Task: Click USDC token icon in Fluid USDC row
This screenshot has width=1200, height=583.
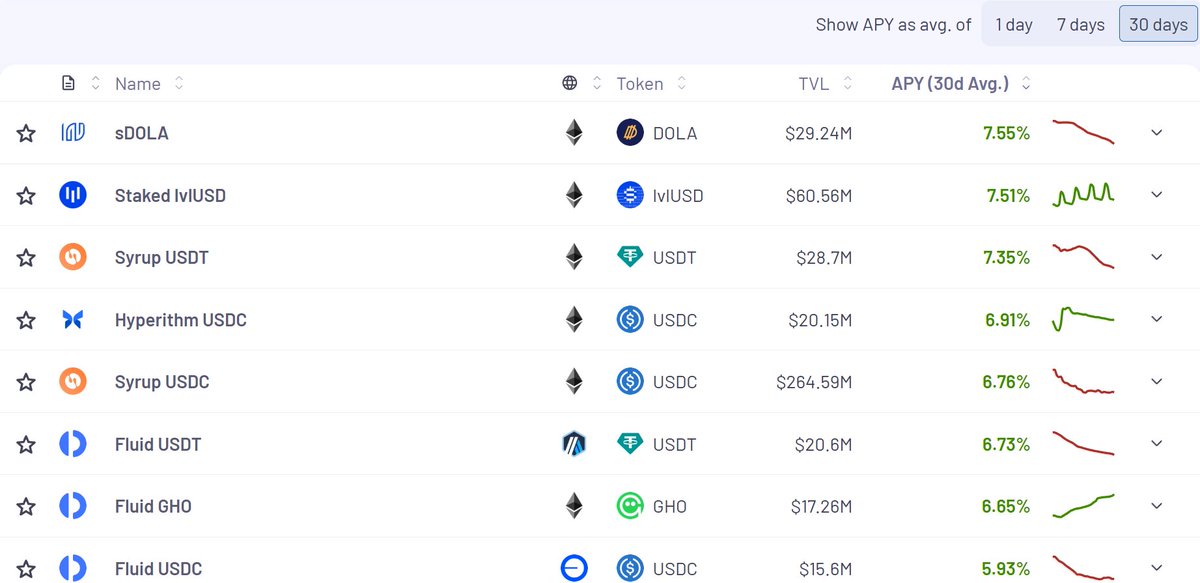Action: click(x=630, y=569)
